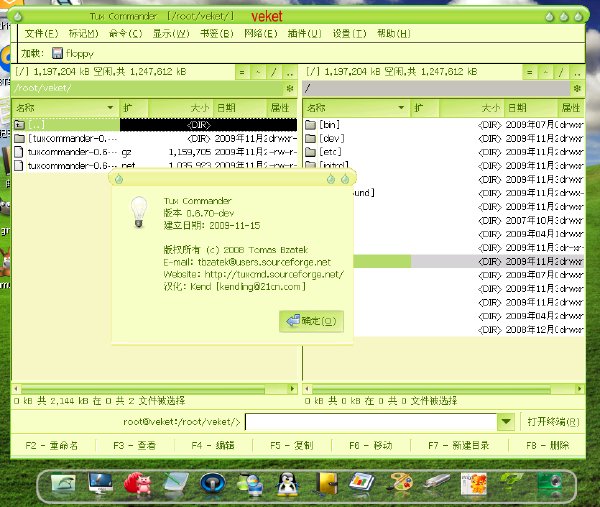Screen dimensions: 600x507
Task: Open the globe network icon in dock
Action: (250, 484)
